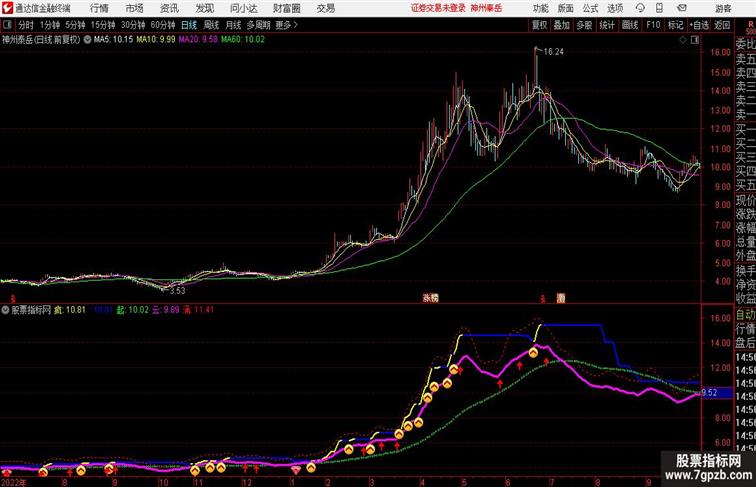Click the mobile phone icon
This screenshot has height=487, width=756.
pyautogui.click(x=659, y=8)
